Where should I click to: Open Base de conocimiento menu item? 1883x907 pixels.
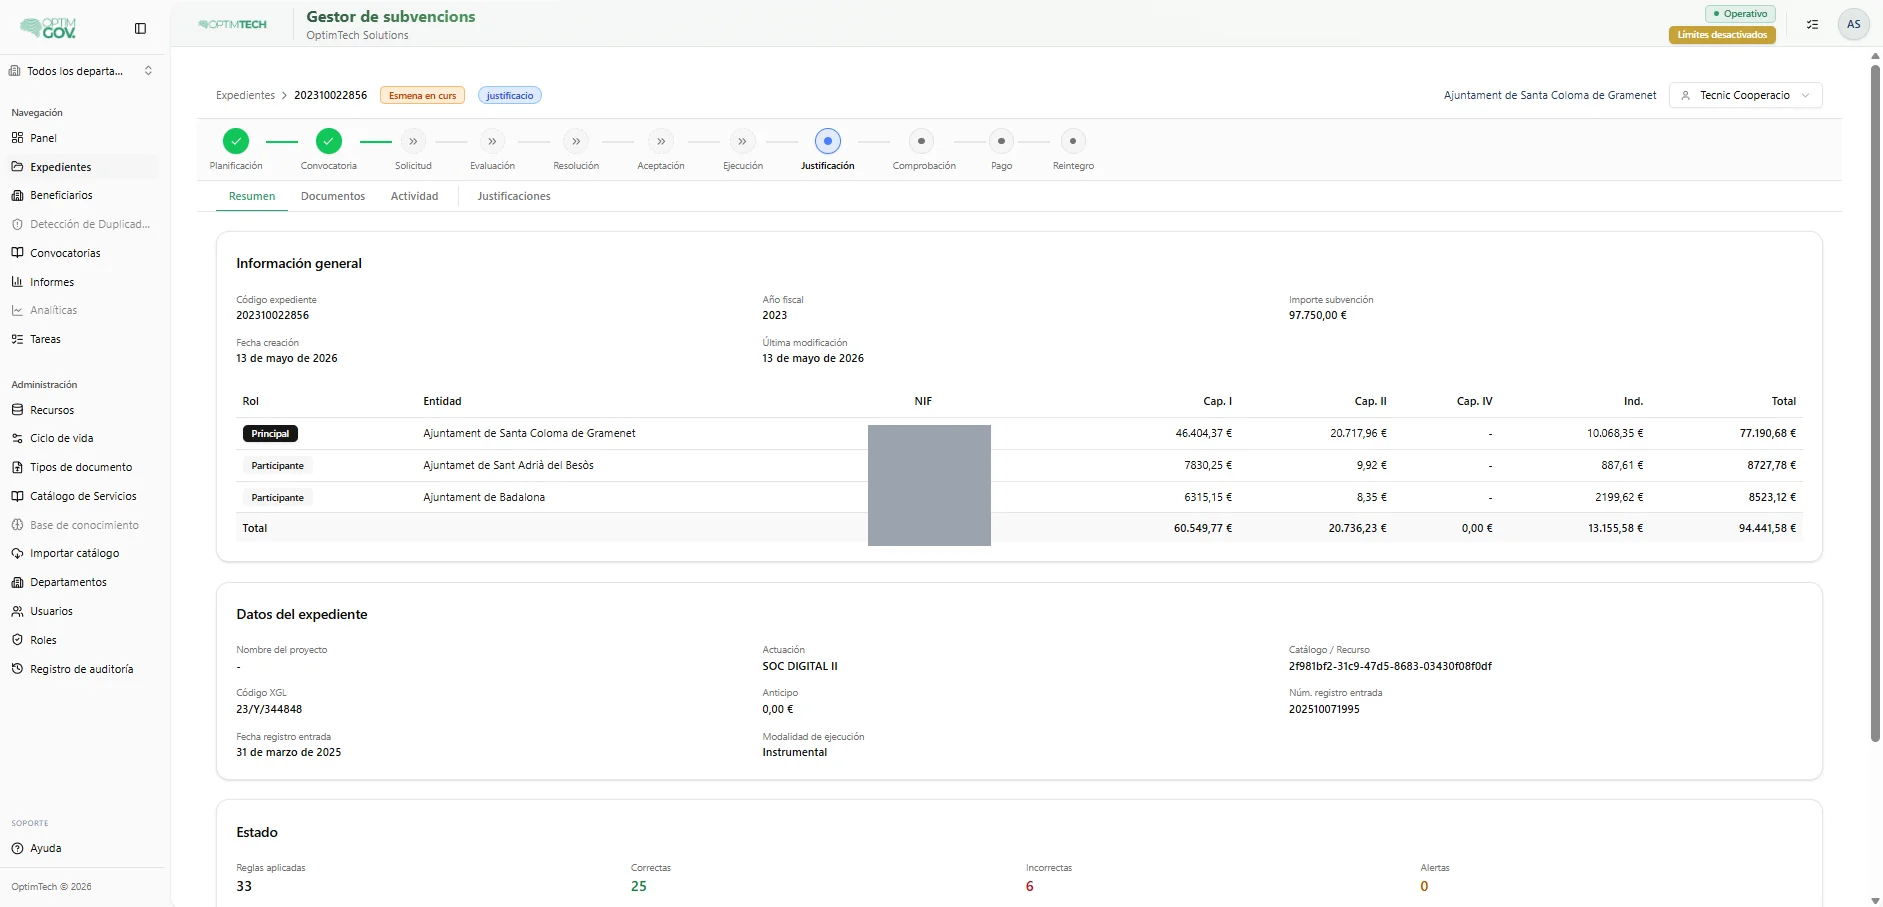[x=82, y=525]
